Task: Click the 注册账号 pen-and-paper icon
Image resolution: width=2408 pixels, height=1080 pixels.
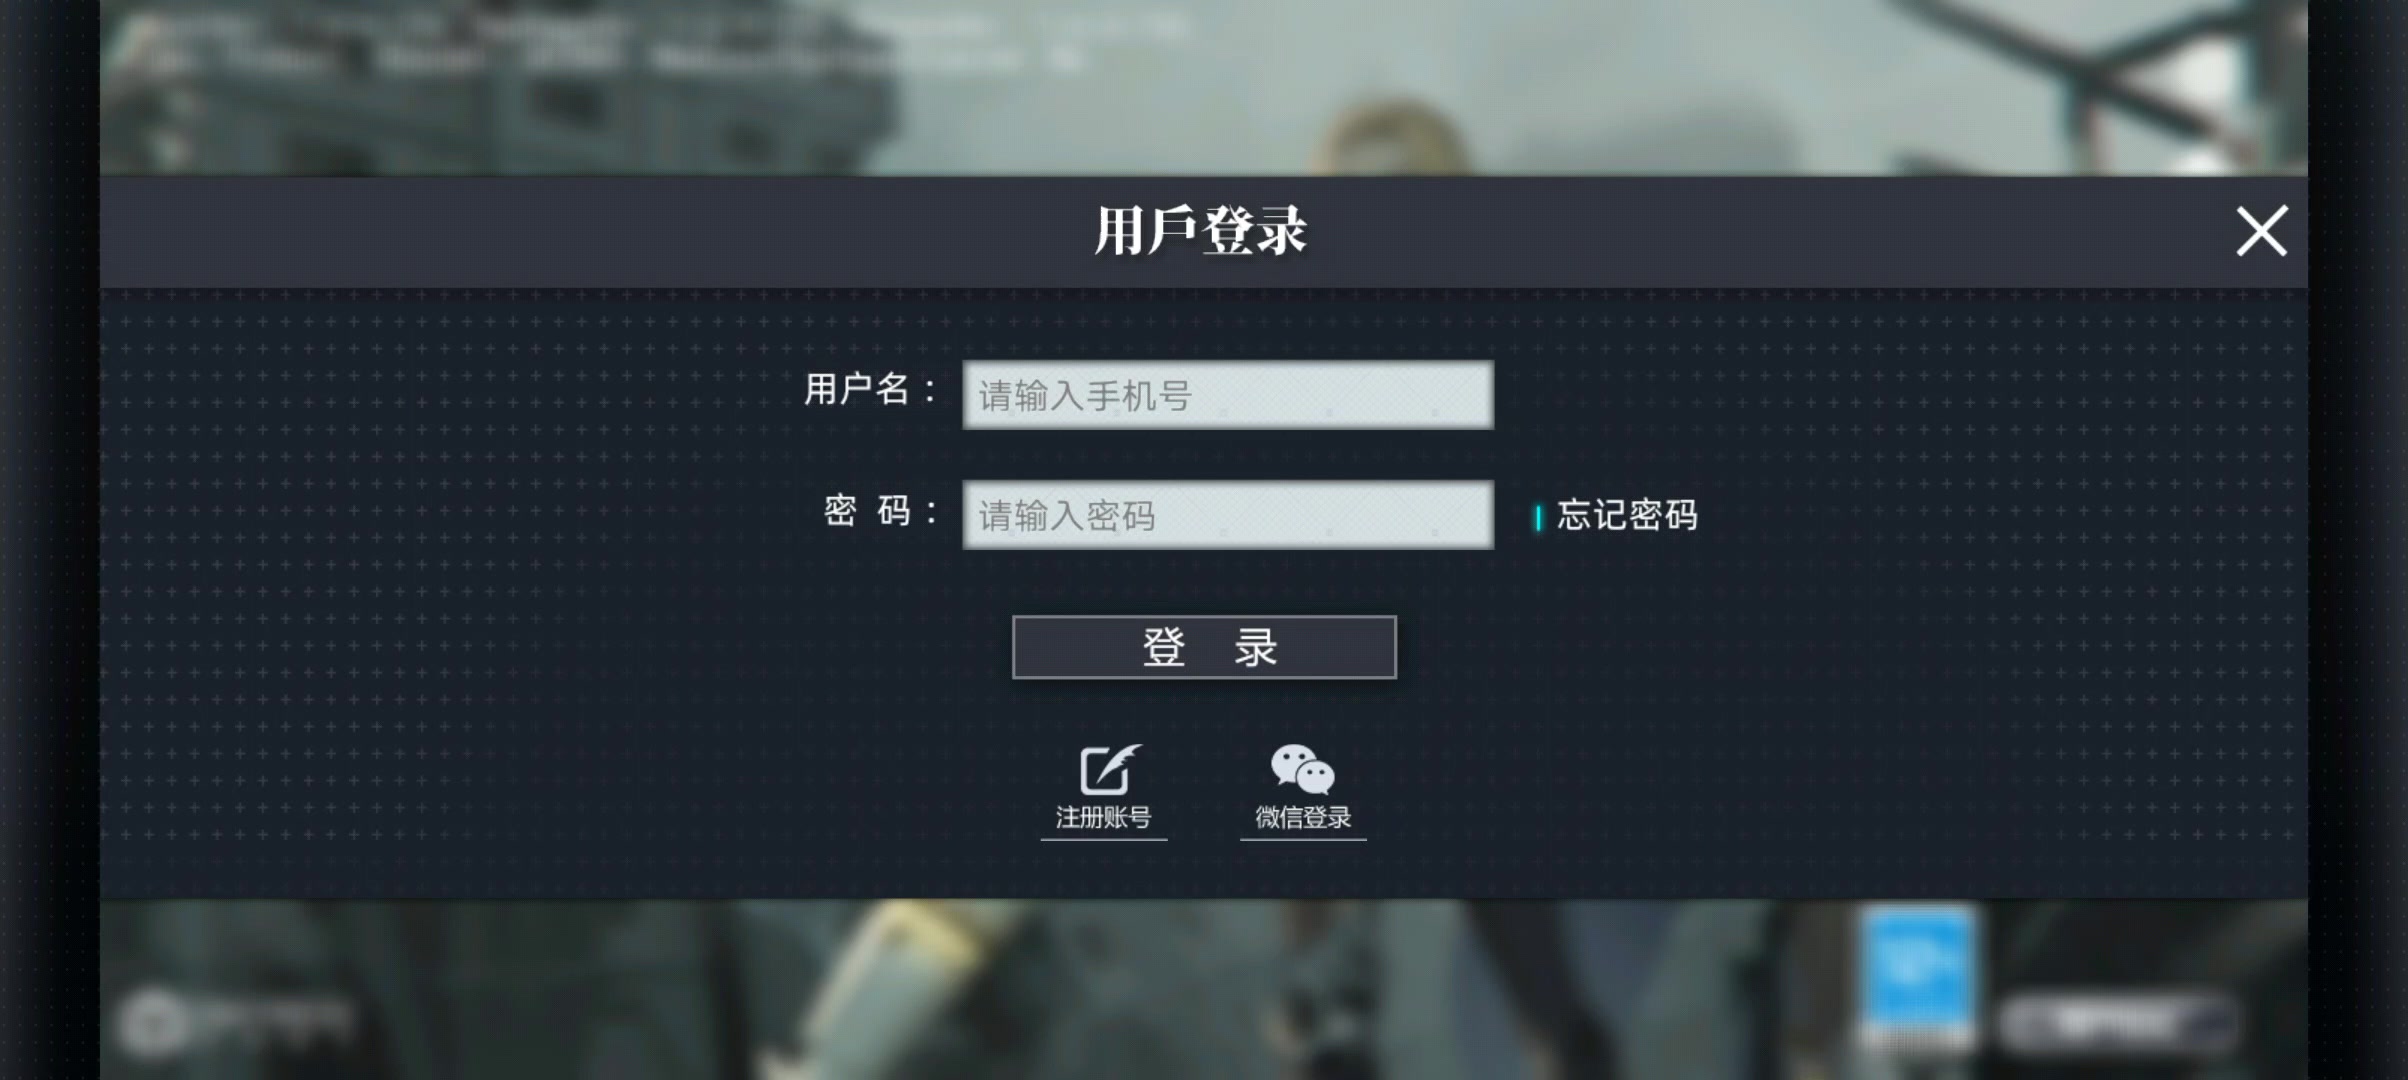Action: pos(1109,770)
